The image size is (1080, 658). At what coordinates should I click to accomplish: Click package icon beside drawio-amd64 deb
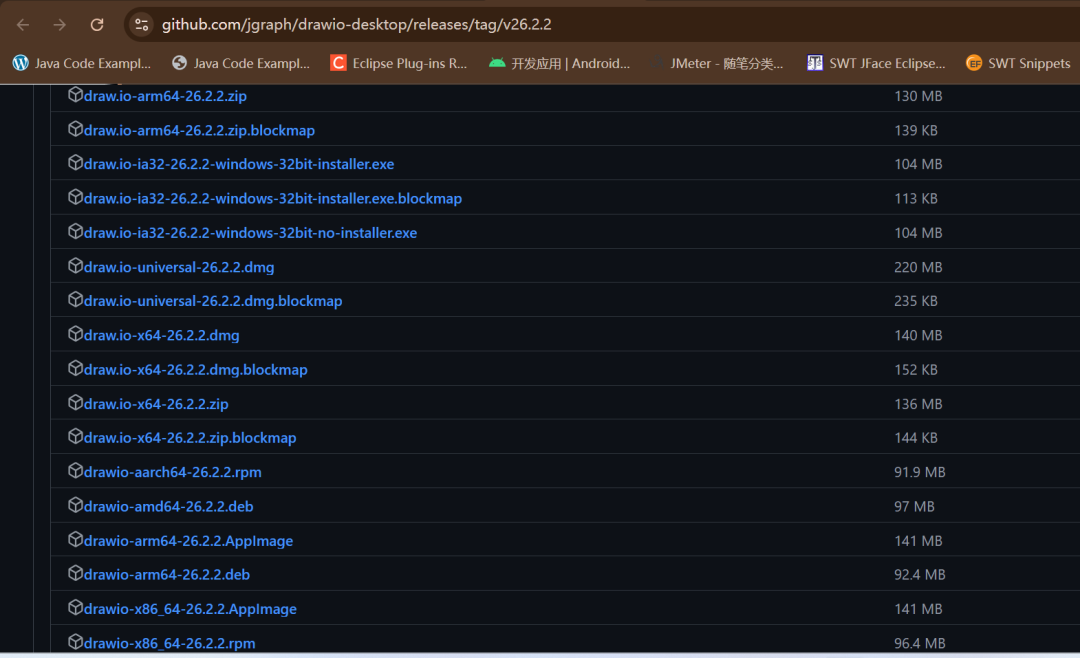[75, 505]
